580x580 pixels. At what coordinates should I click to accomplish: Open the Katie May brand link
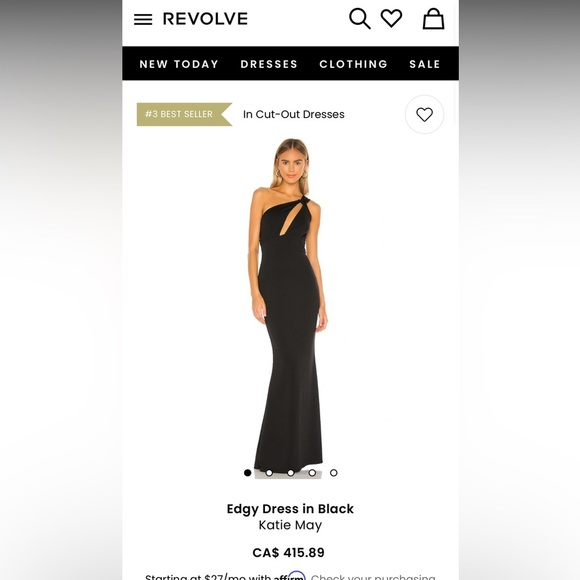[x=290, y=525]
